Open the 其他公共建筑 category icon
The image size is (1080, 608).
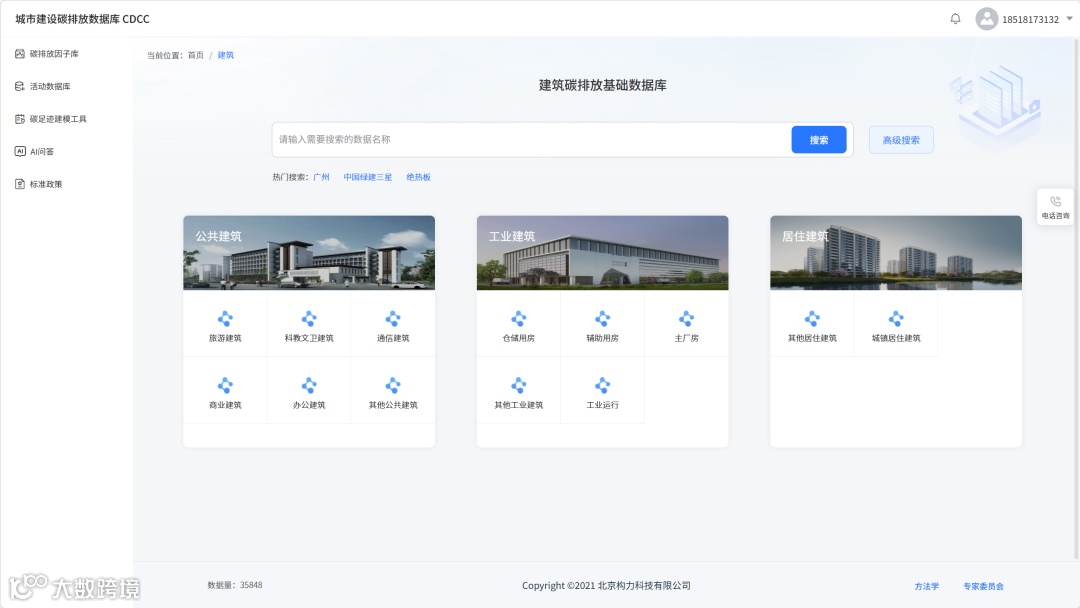(x=393, y=386)
